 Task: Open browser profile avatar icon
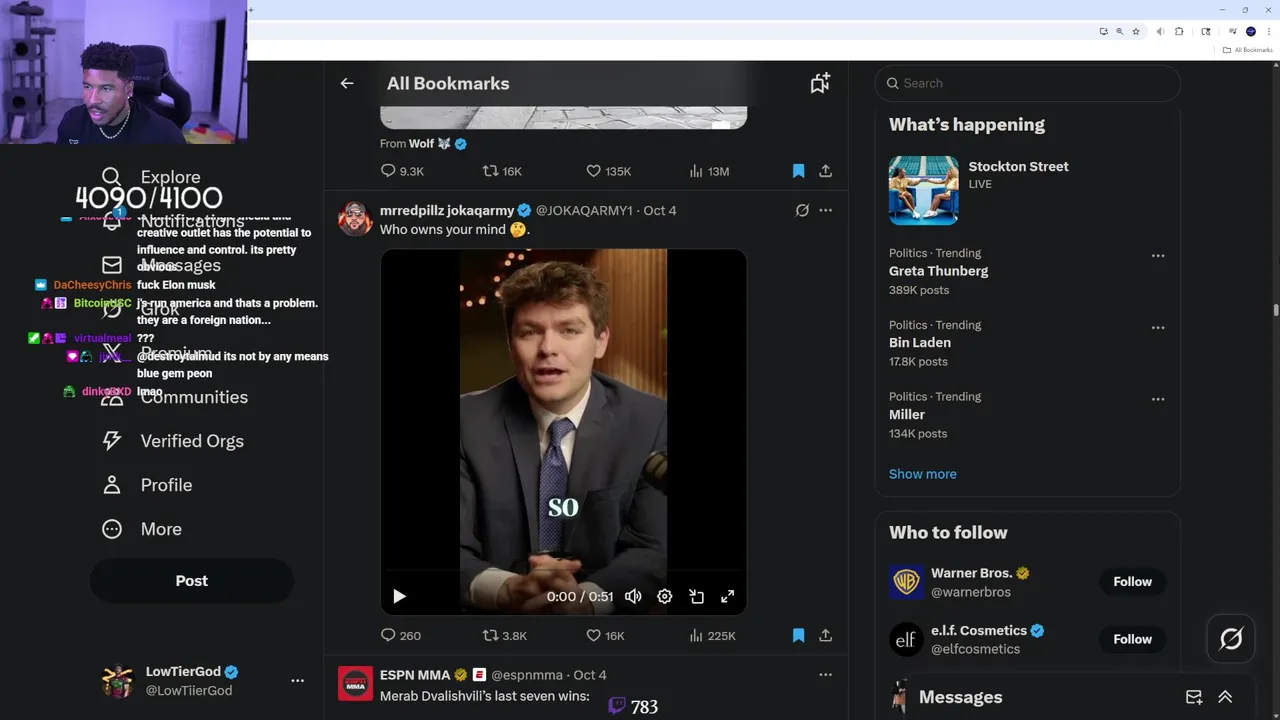coord(1250,31)
